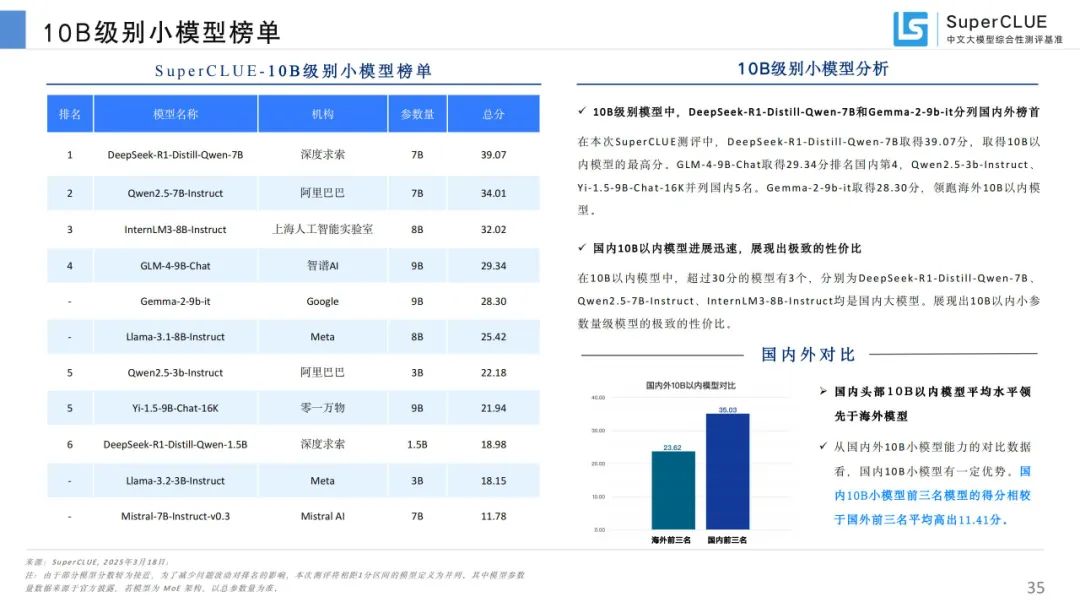1080x608 pixels.
Task: Click the 海外前三名 axis label
Action: pos(671,540)
